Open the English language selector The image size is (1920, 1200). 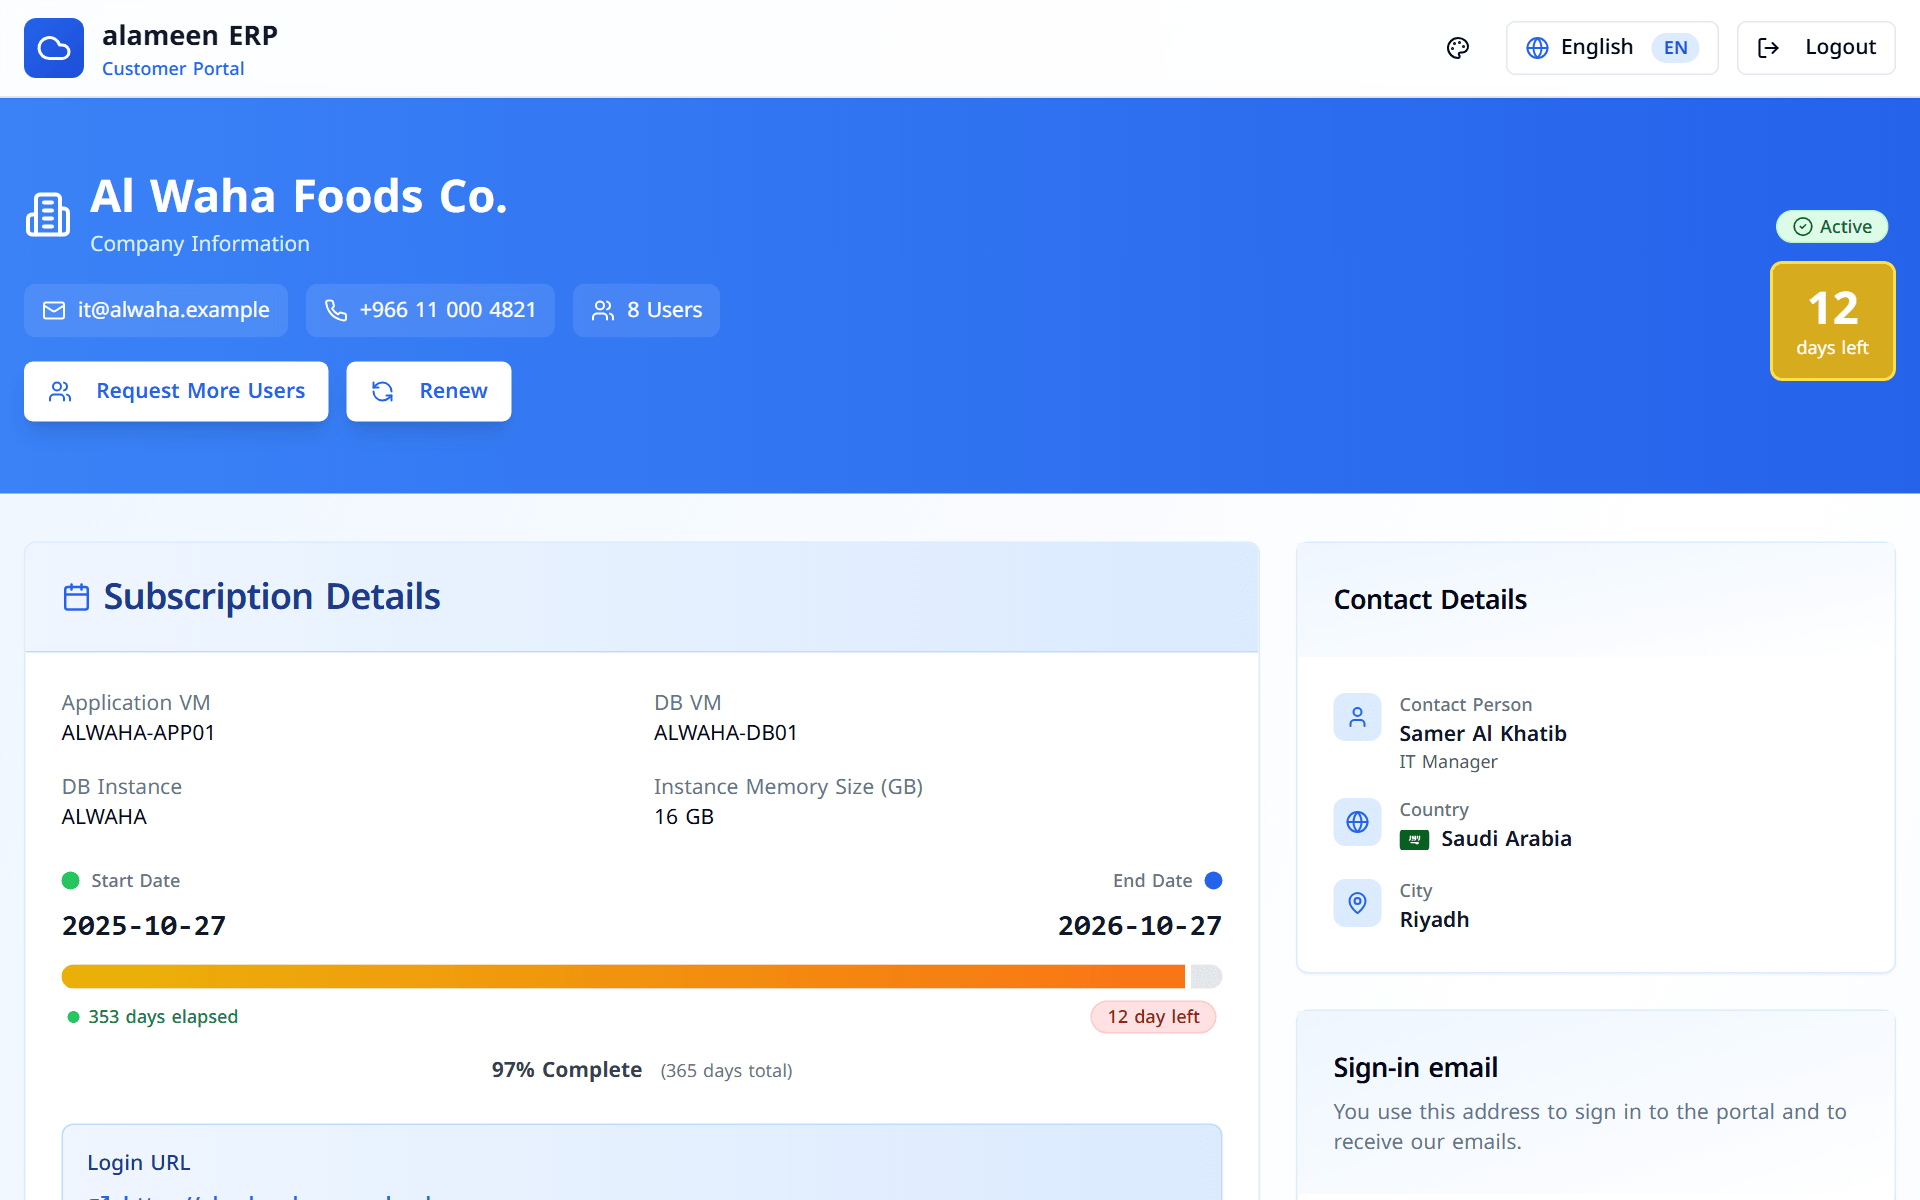1612,48
